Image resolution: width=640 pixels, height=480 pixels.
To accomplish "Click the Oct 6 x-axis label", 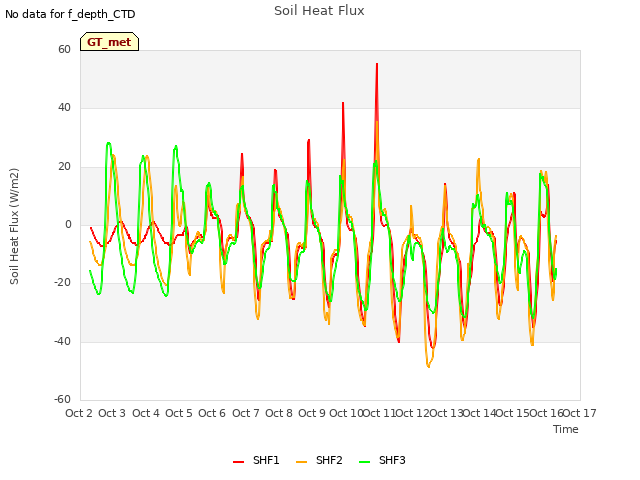I will 212,413.
